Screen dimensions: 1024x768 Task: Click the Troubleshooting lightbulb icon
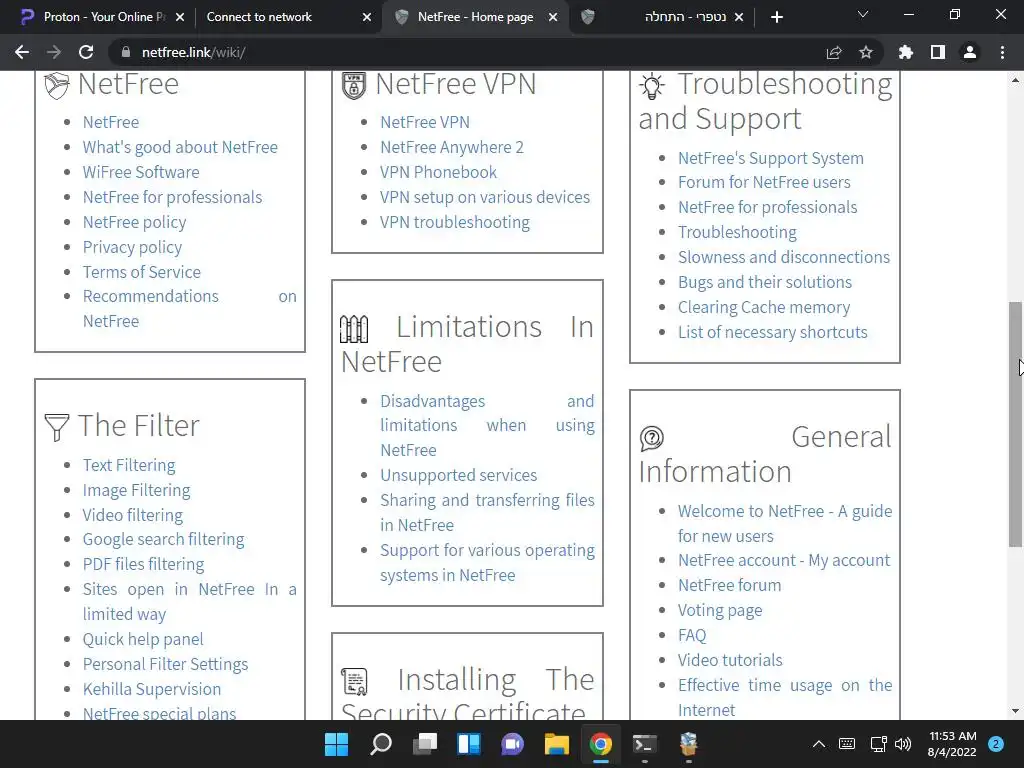point(652,86)
